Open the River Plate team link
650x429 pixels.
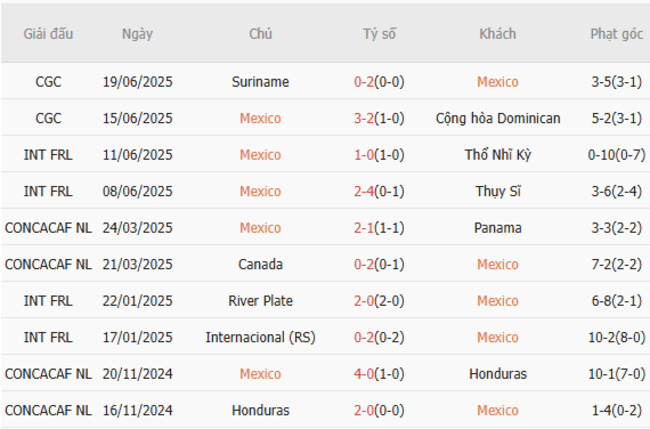coord(260,301)
